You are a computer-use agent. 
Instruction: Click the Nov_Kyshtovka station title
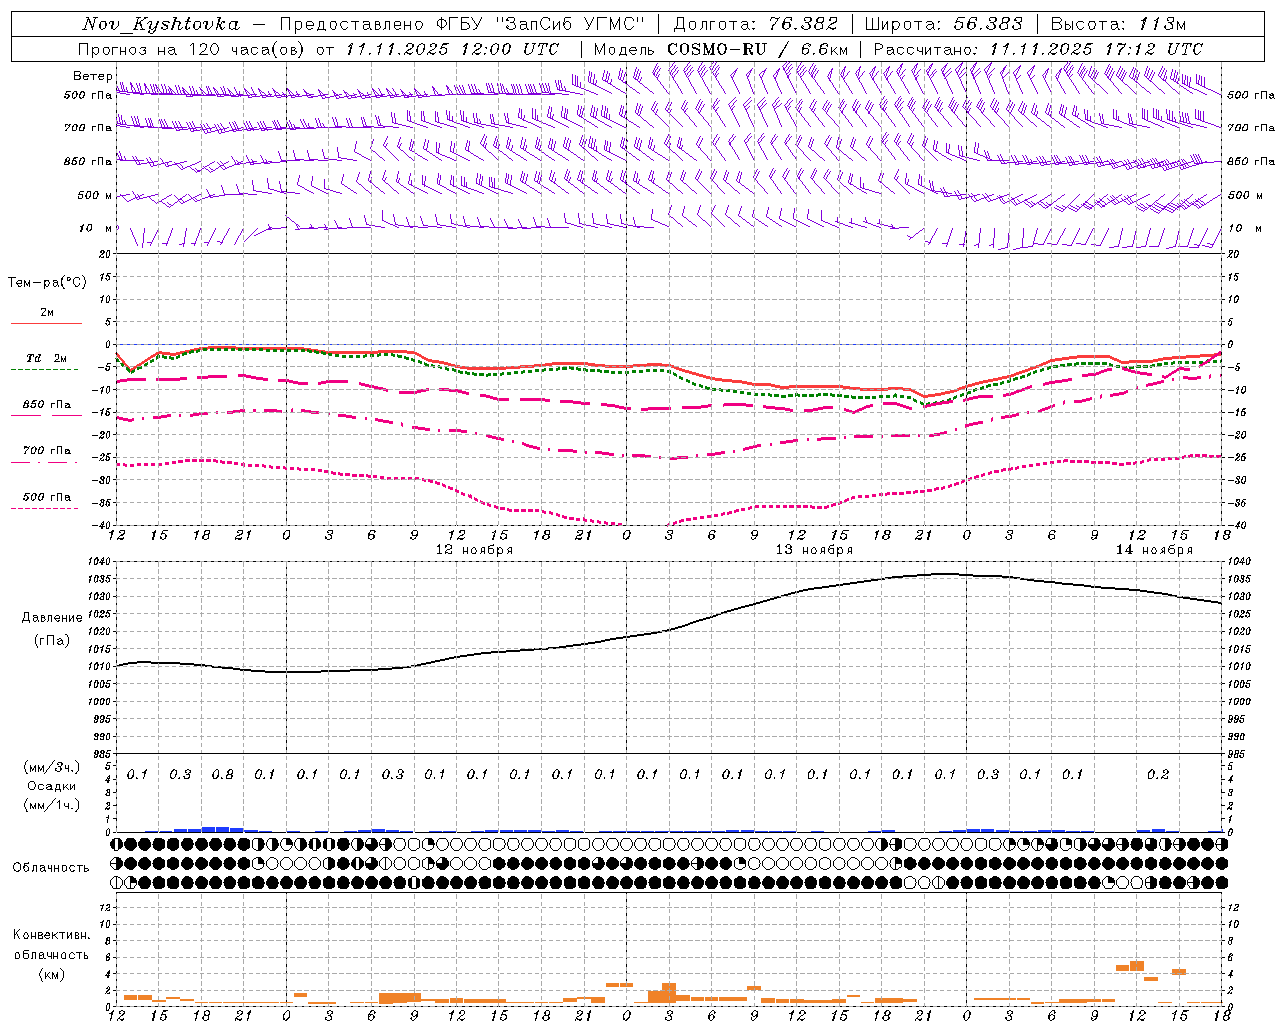[160, 24]
